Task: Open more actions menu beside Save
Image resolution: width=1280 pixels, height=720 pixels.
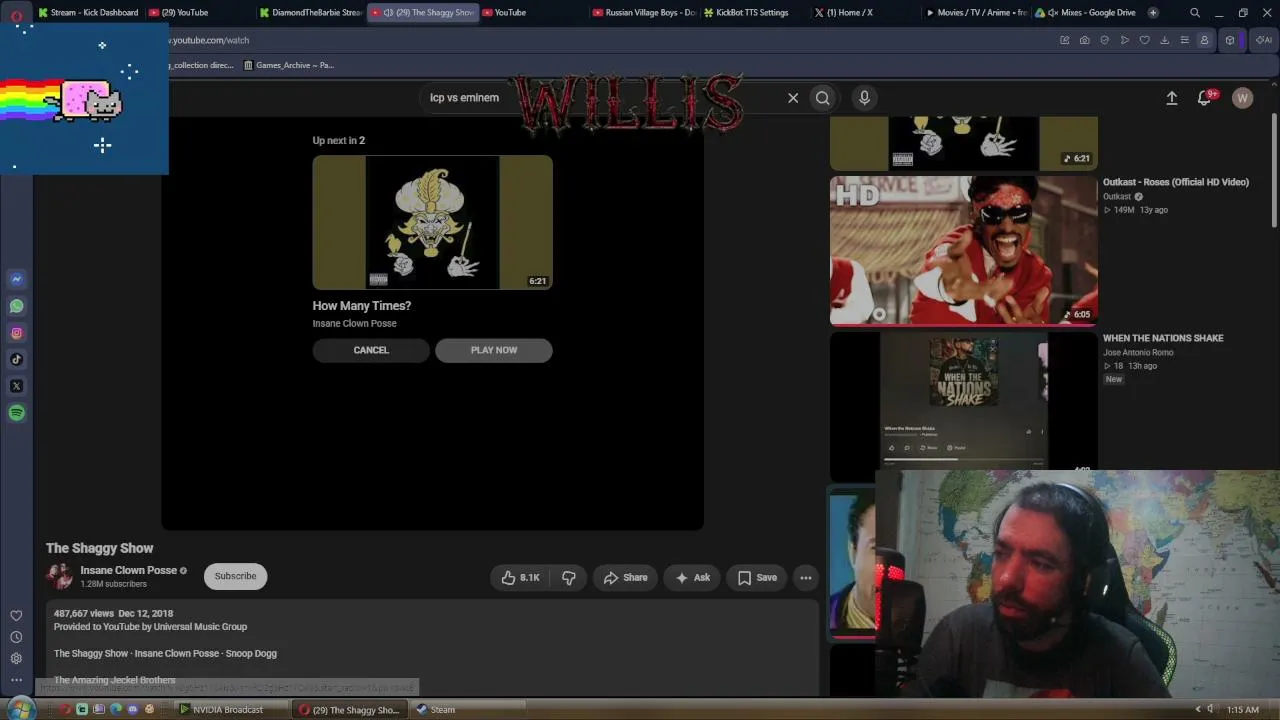Action: 806,577
